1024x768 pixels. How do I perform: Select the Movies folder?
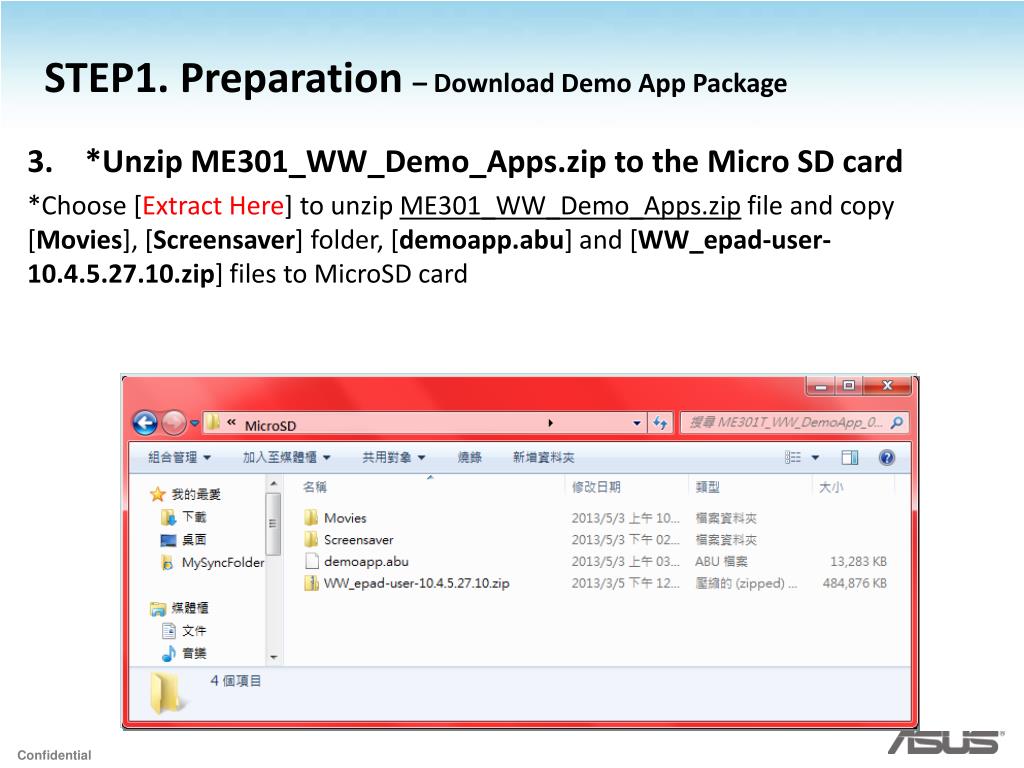pos(345,518)
